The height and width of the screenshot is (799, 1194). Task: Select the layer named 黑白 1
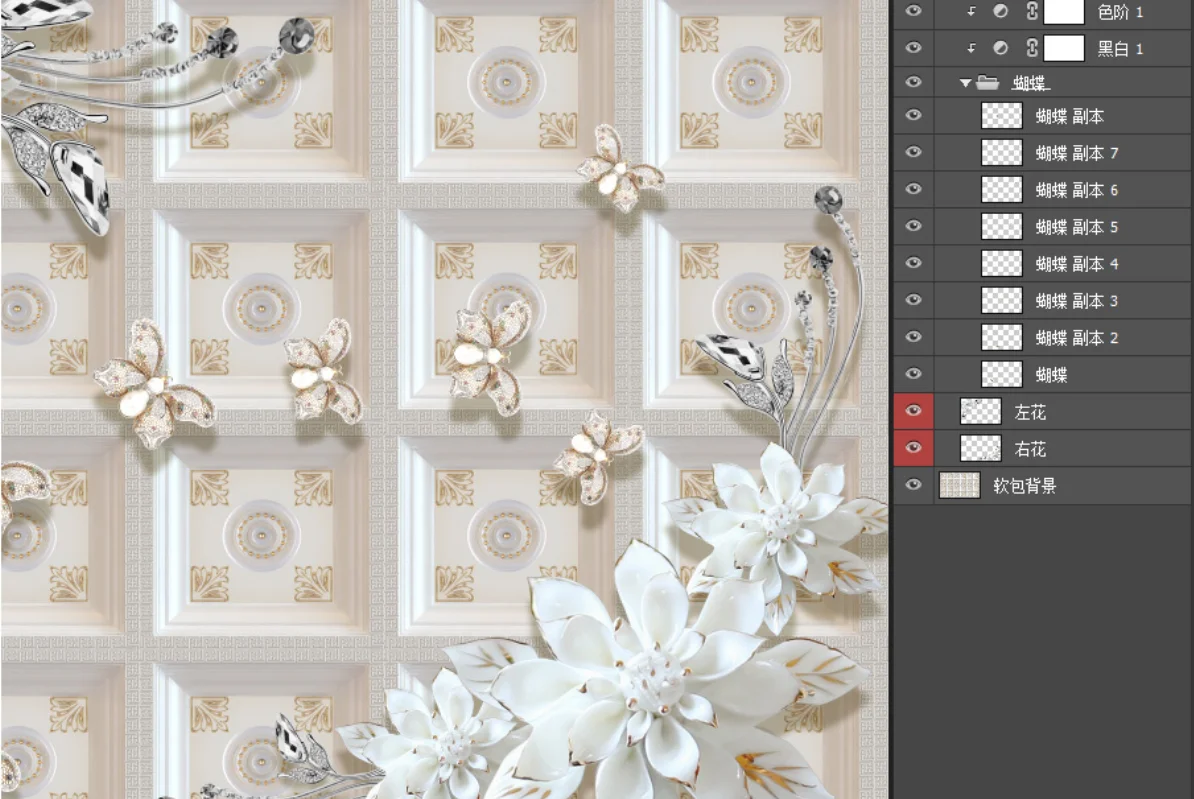(1120, 49)
